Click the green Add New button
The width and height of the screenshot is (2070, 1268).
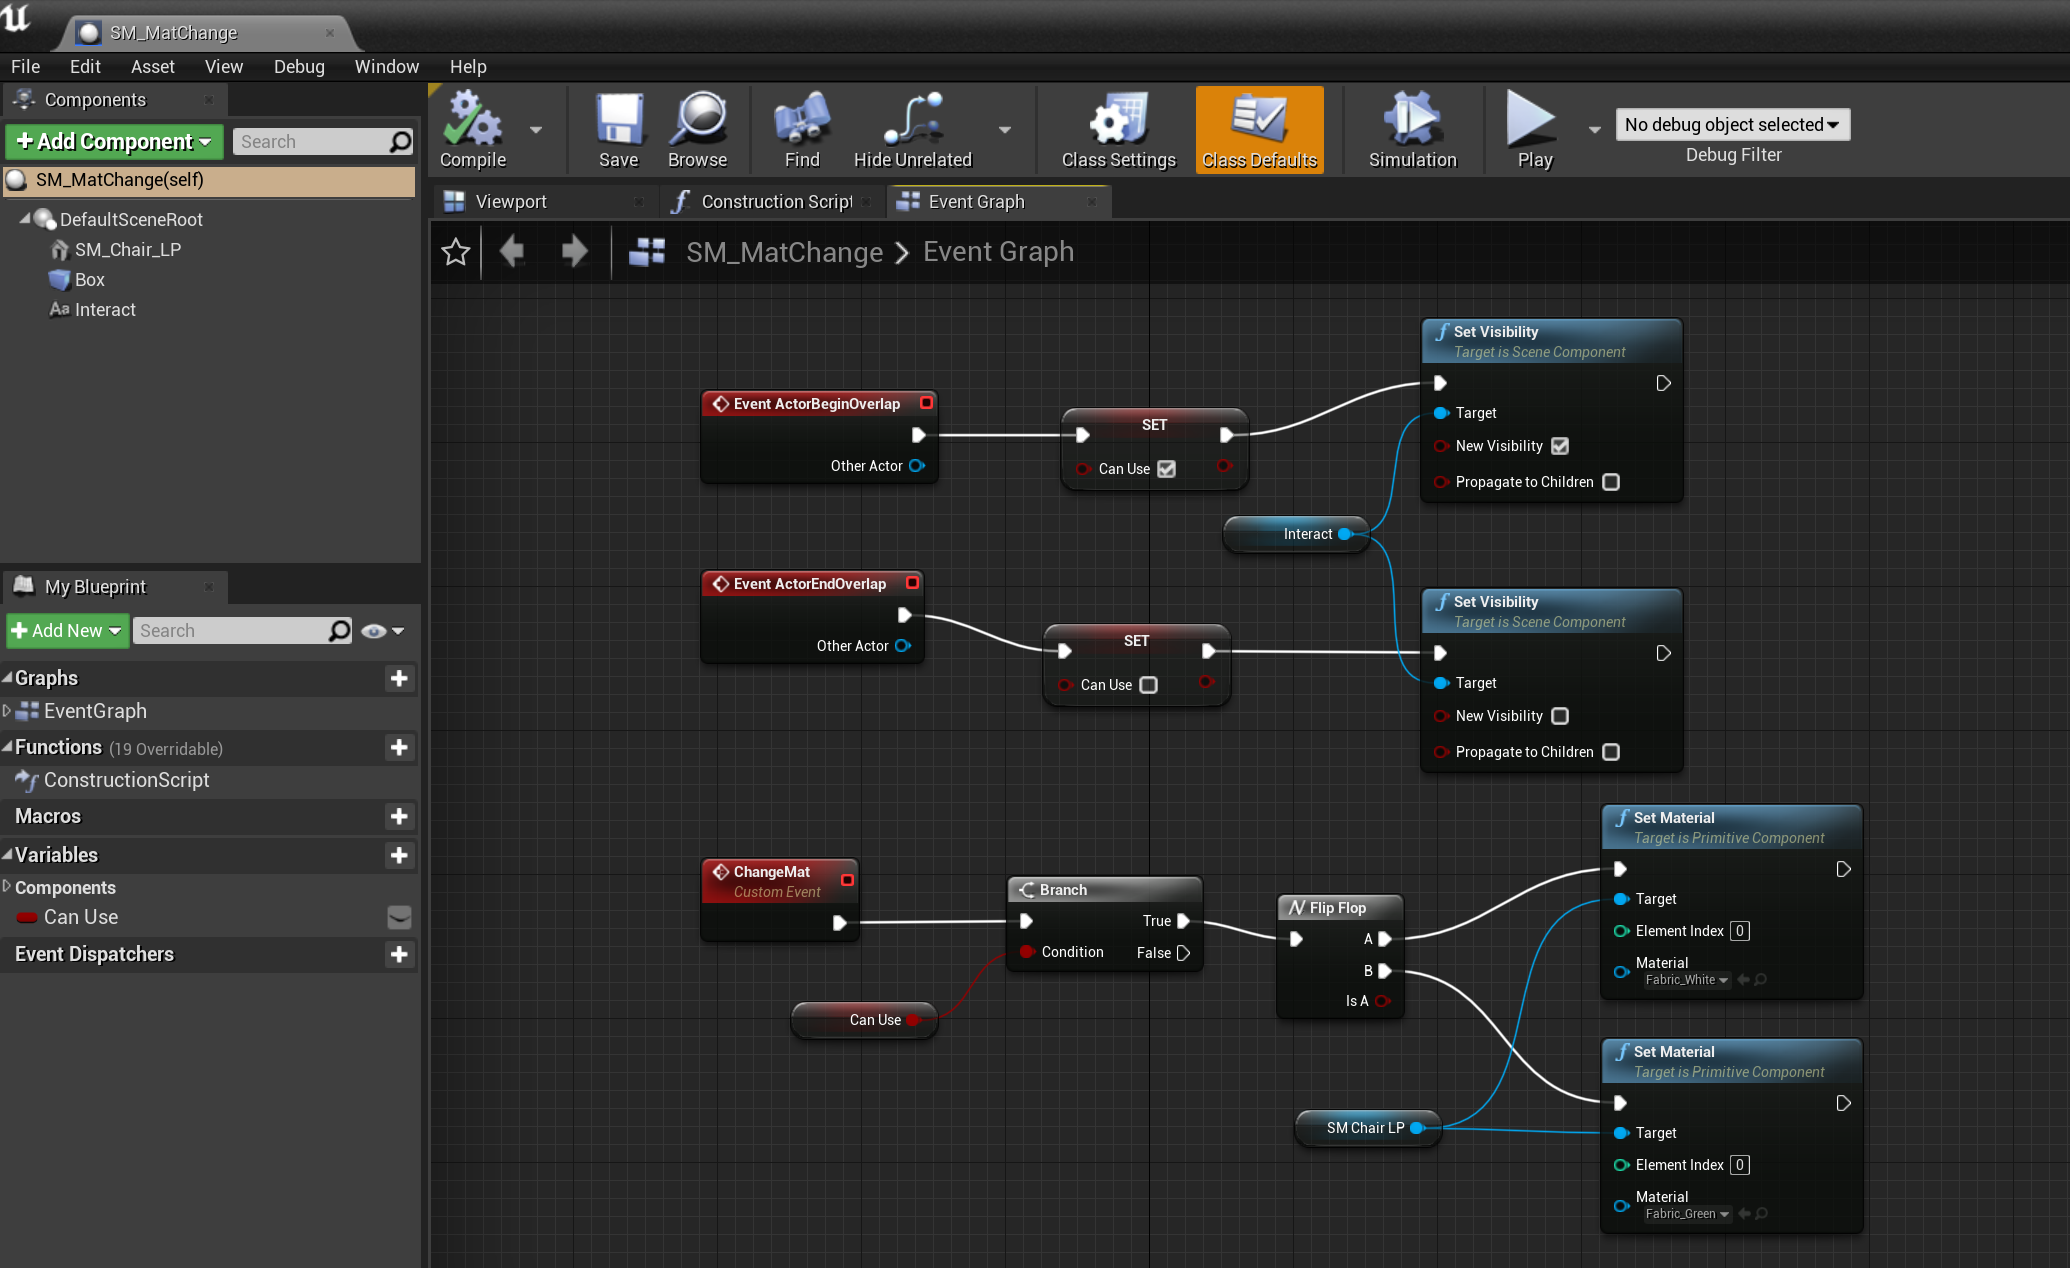pyautogui.click(x=66, y=630)
